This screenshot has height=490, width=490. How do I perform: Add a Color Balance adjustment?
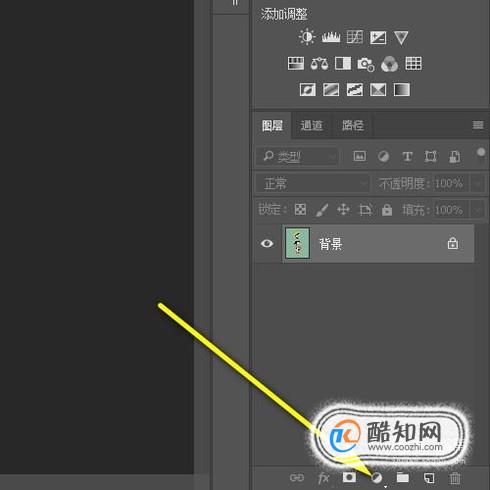pyautogui.click(x=319, y=63)
